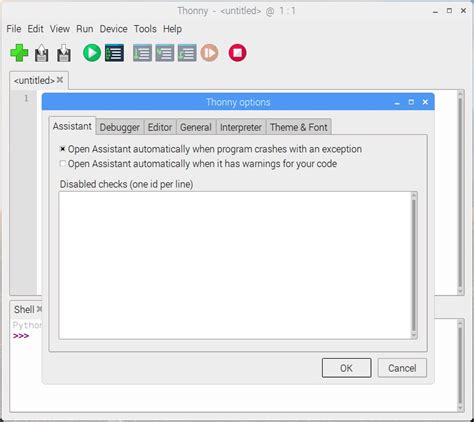Viewport: 474px width, 422px height.
Task: Open the Device menu
Action: 113,29
